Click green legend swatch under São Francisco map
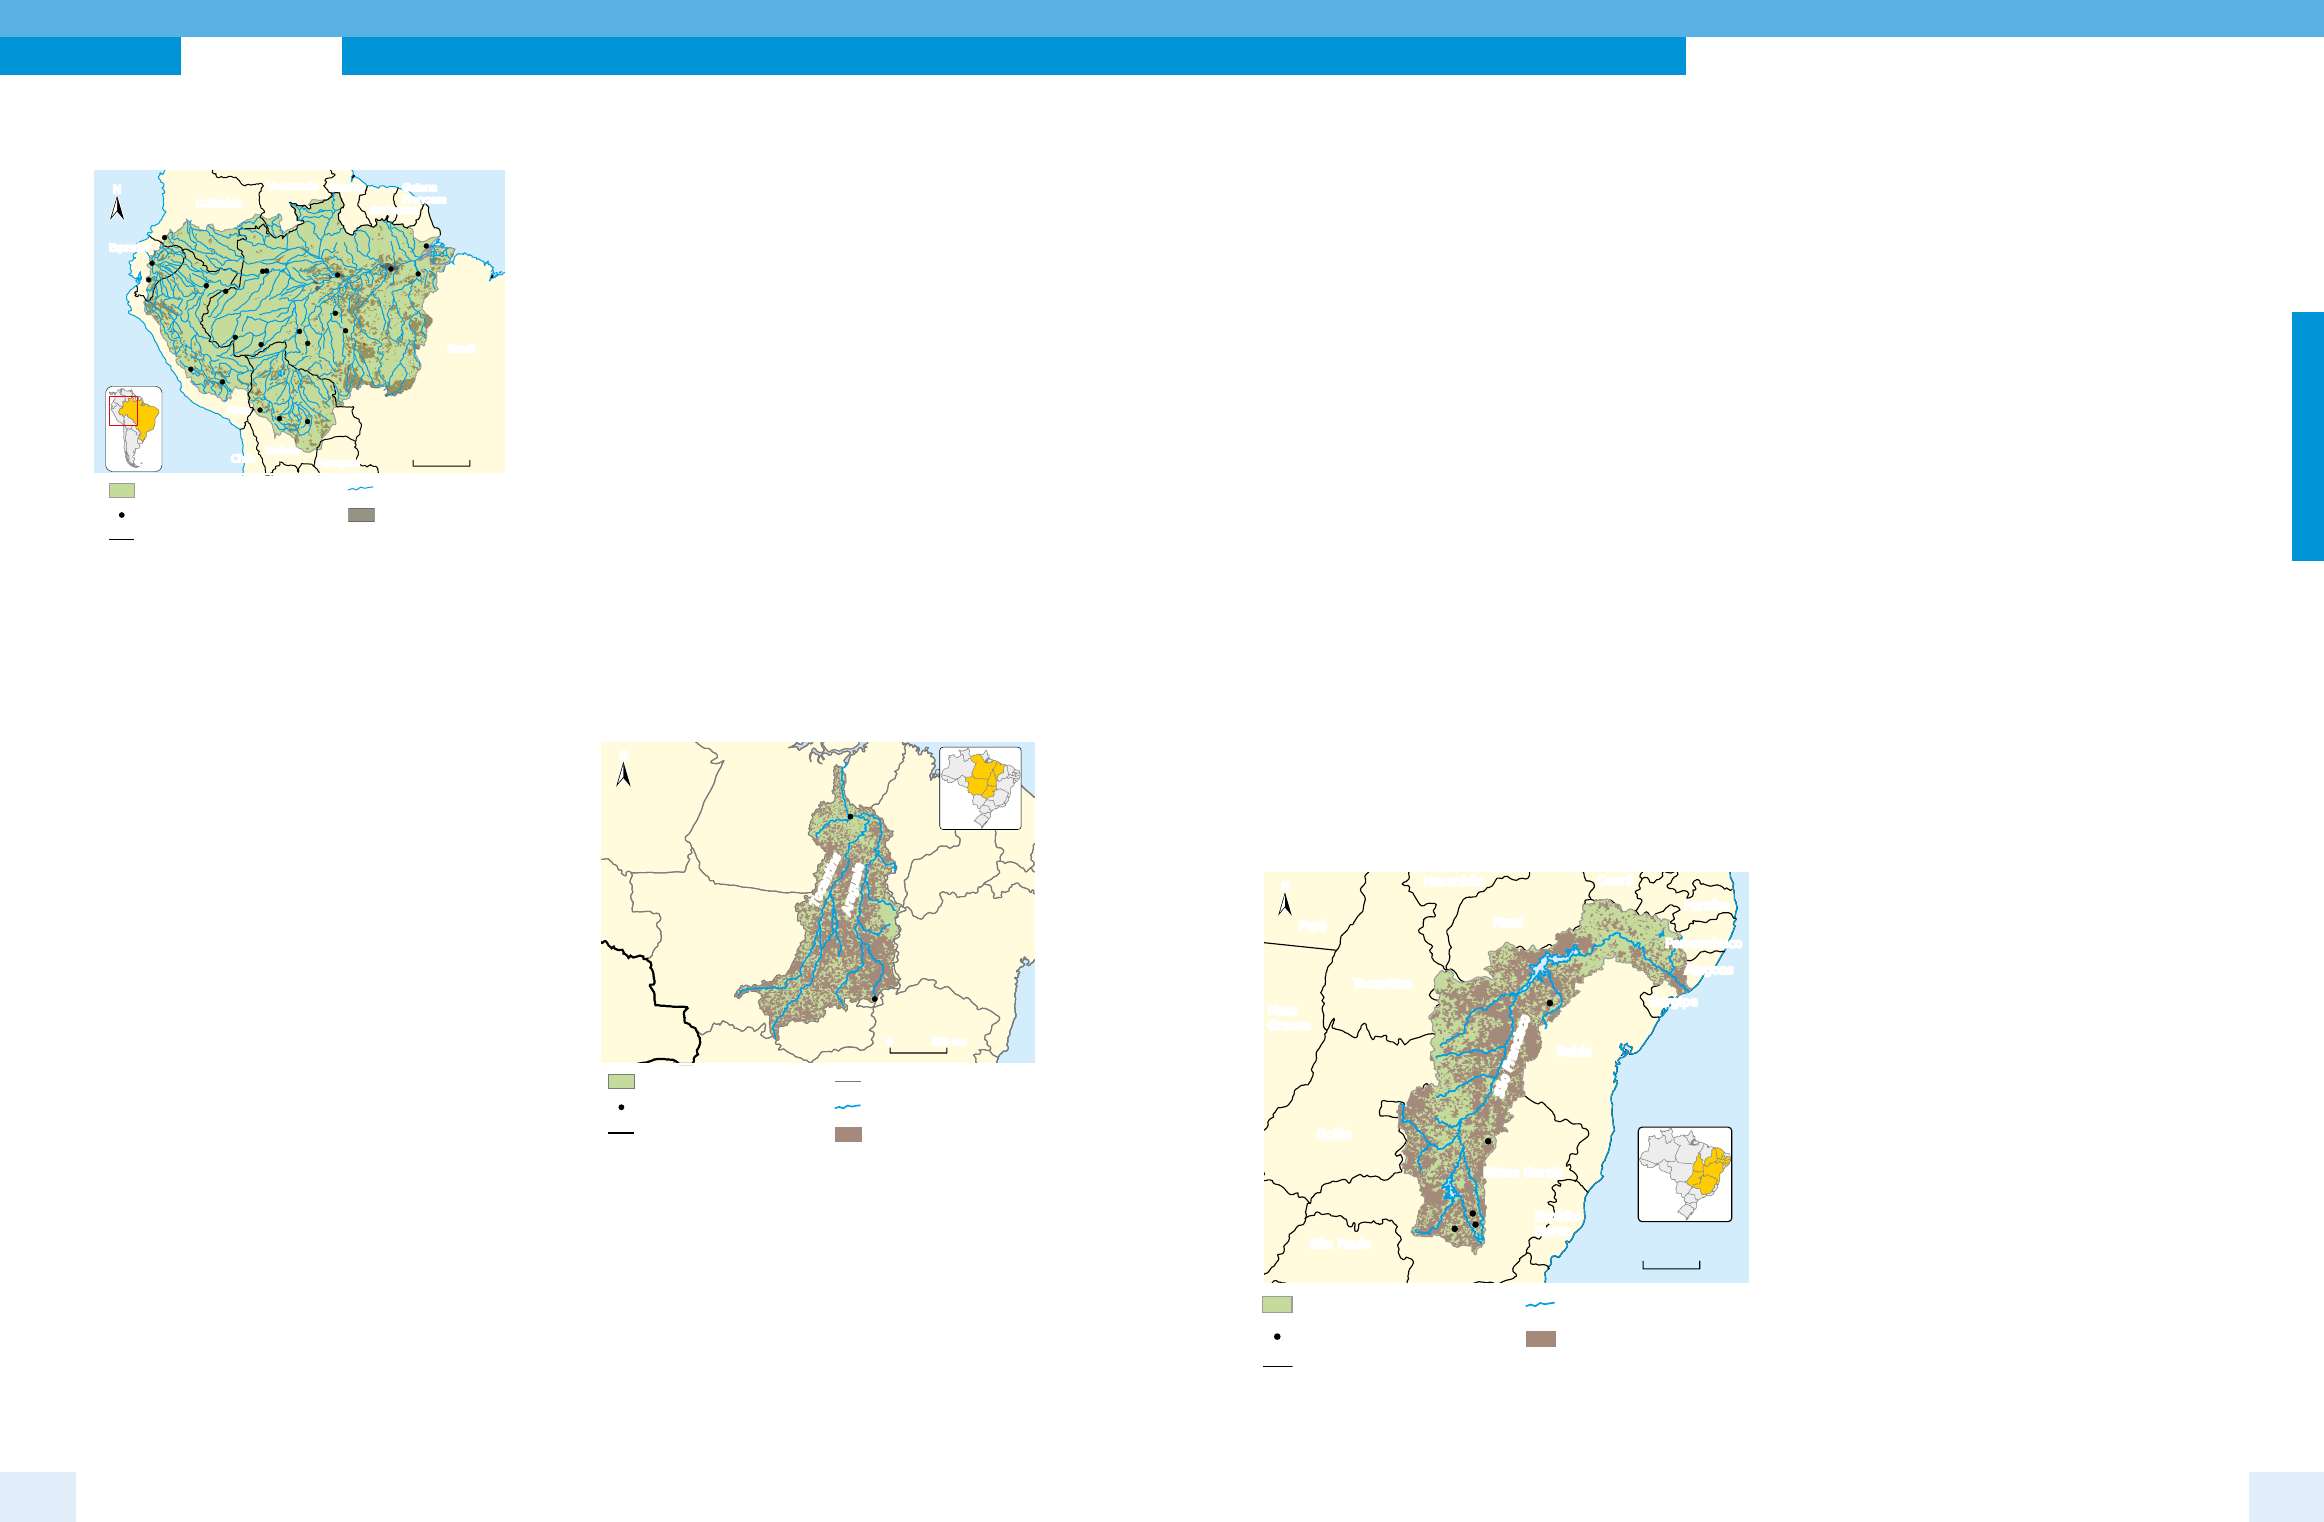Viewport: 2324px width, 1522px height. tap(1277, 1304)
